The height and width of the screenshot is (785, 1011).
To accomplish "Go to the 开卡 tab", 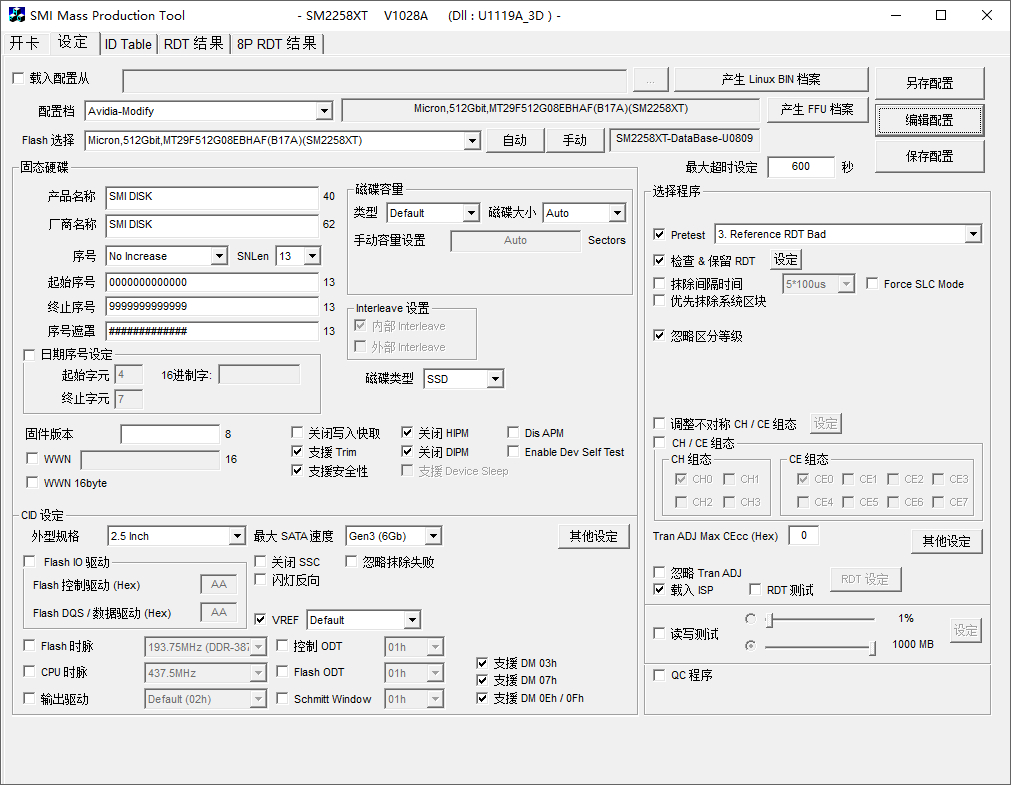I will click(x=25, y=44).
